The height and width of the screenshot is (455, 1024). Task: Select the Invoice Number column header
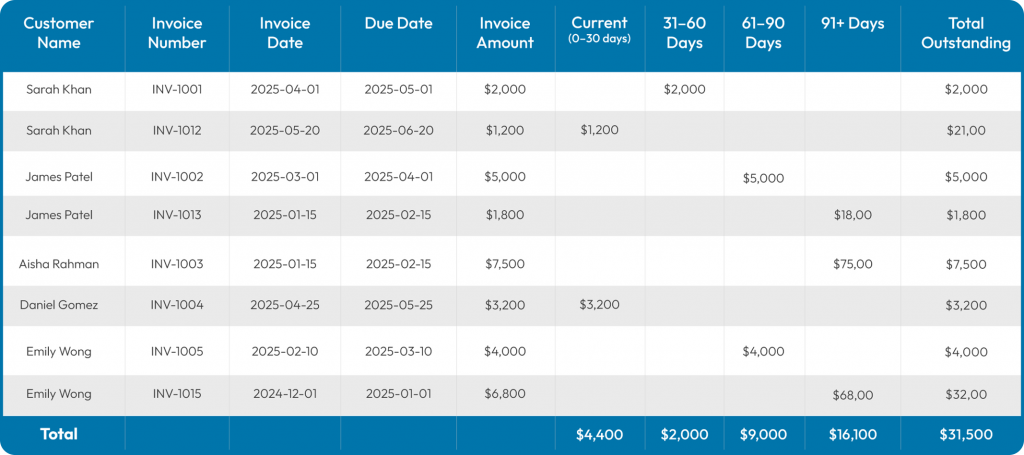pos(178,33)
